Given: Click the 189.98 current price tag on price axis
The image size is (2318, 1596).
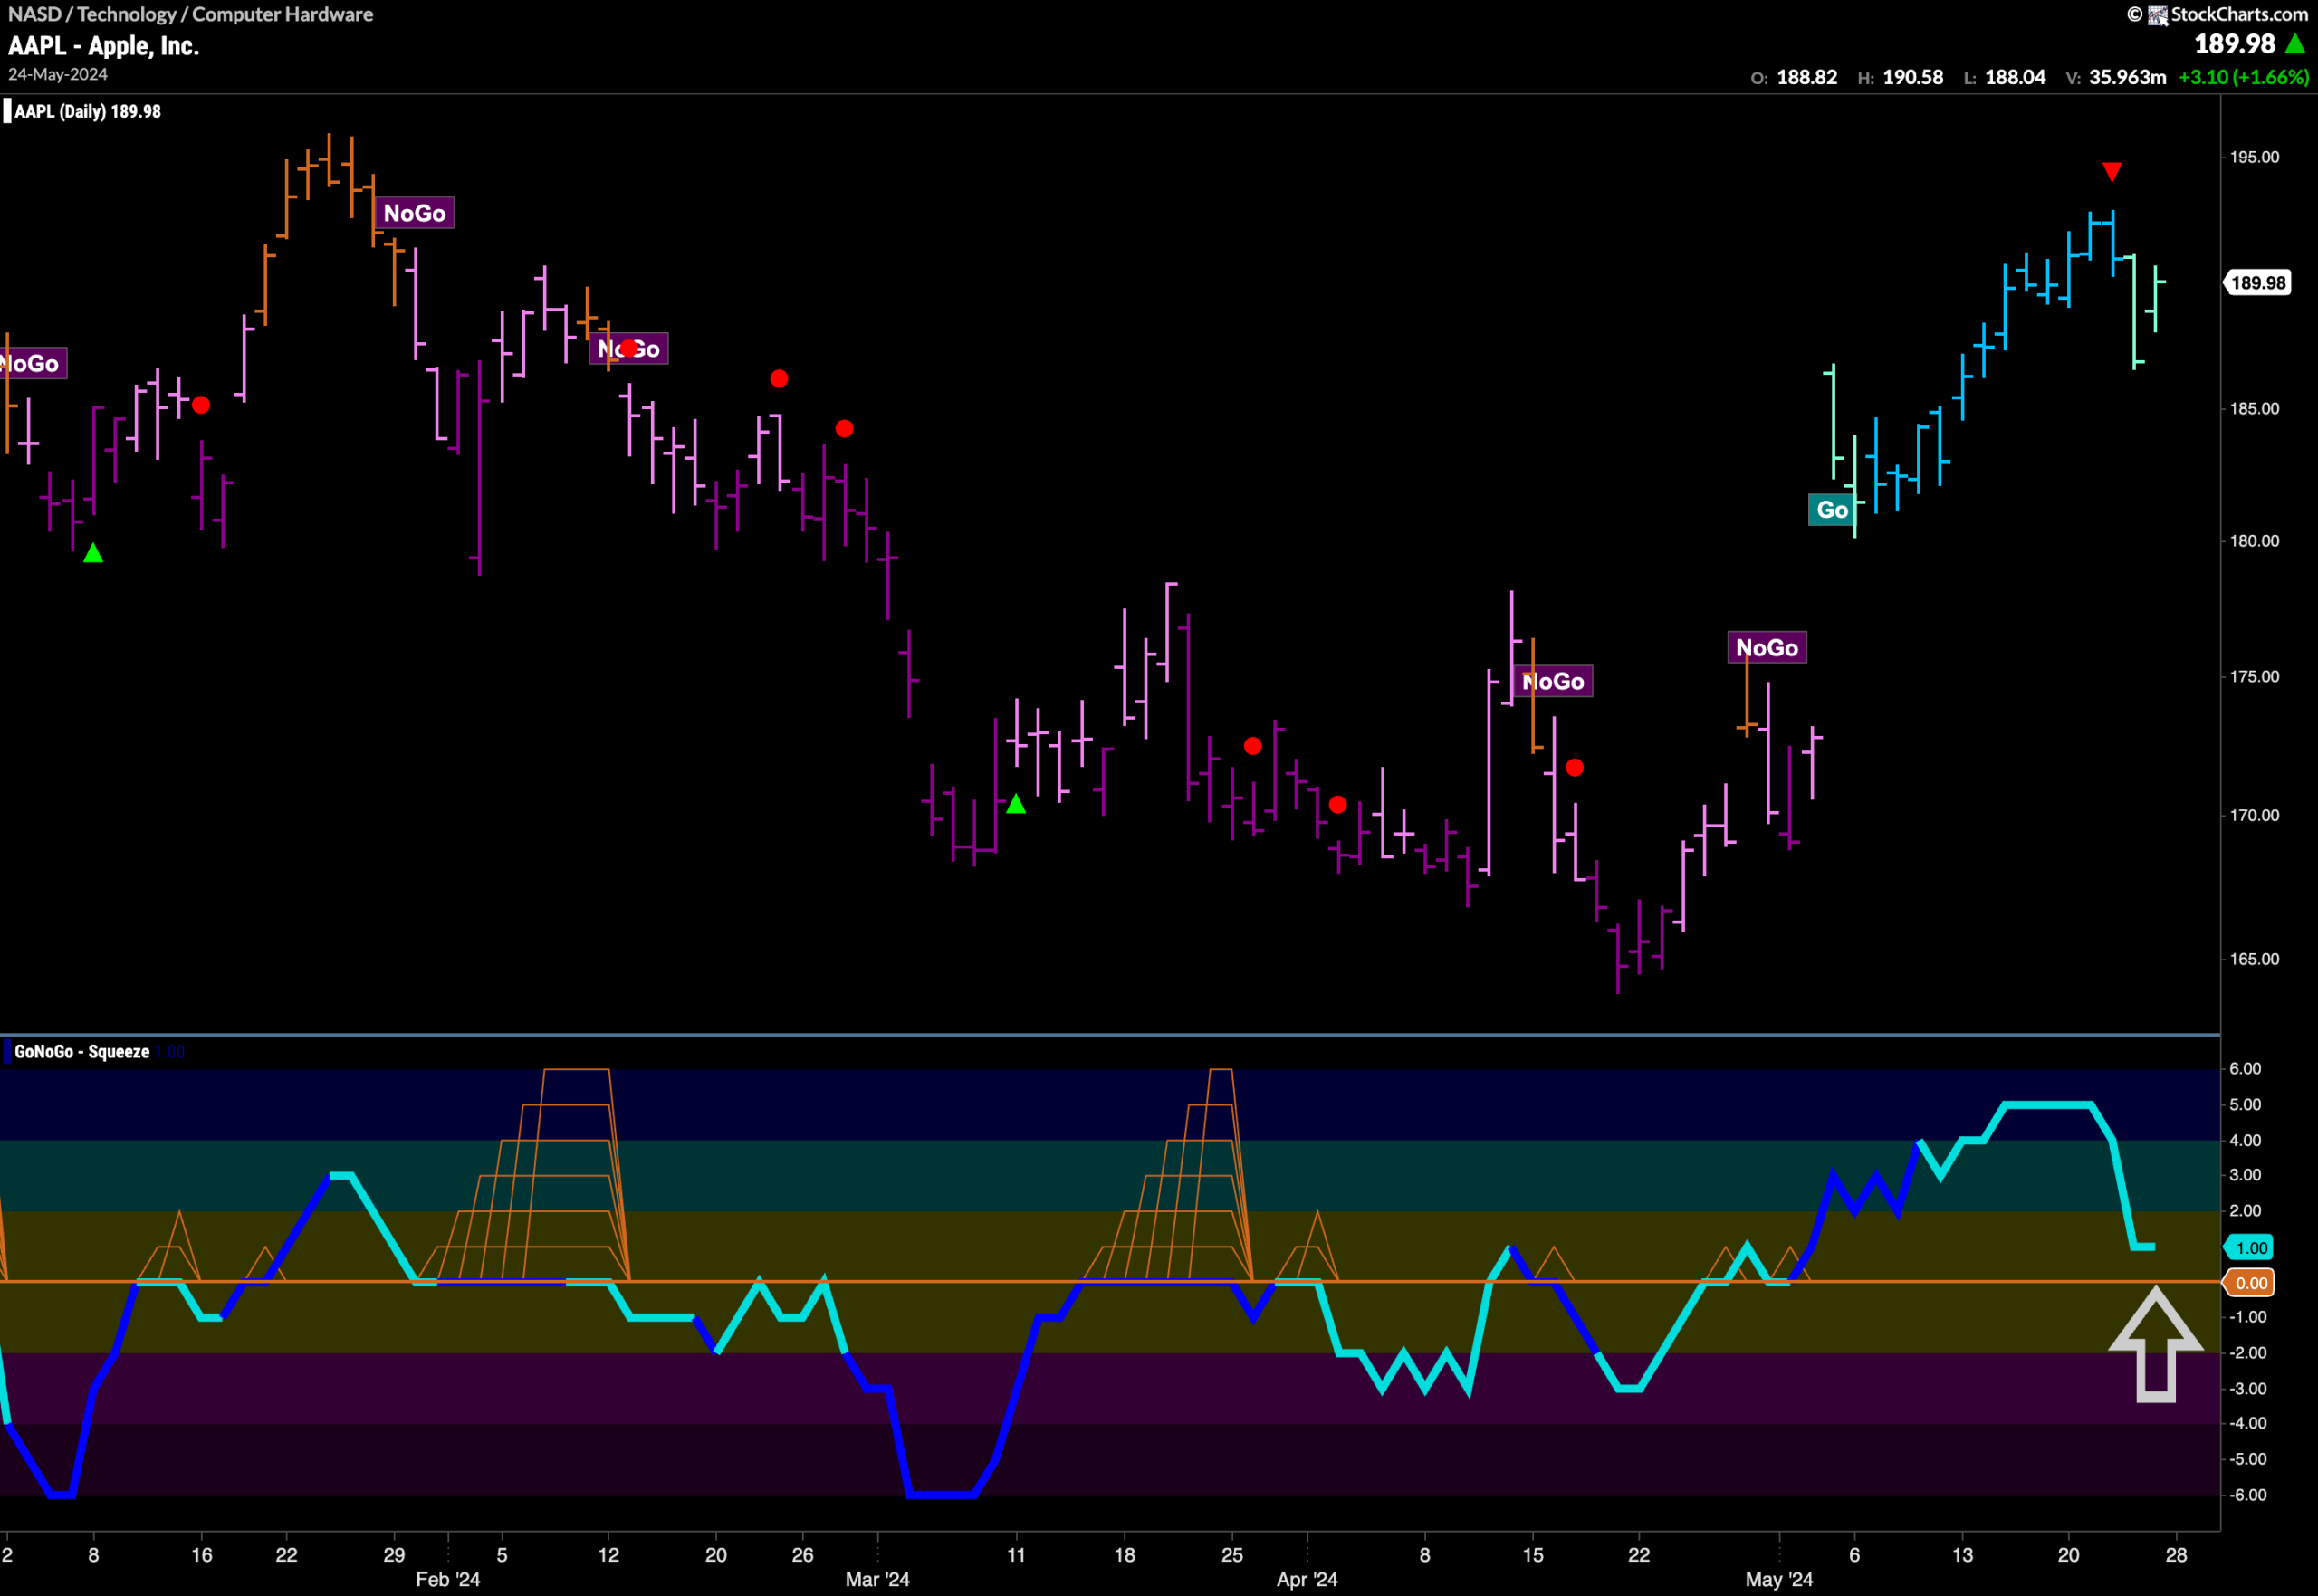Looking at the screenshot, I should pyautogui.click(x=2258, y=283).
